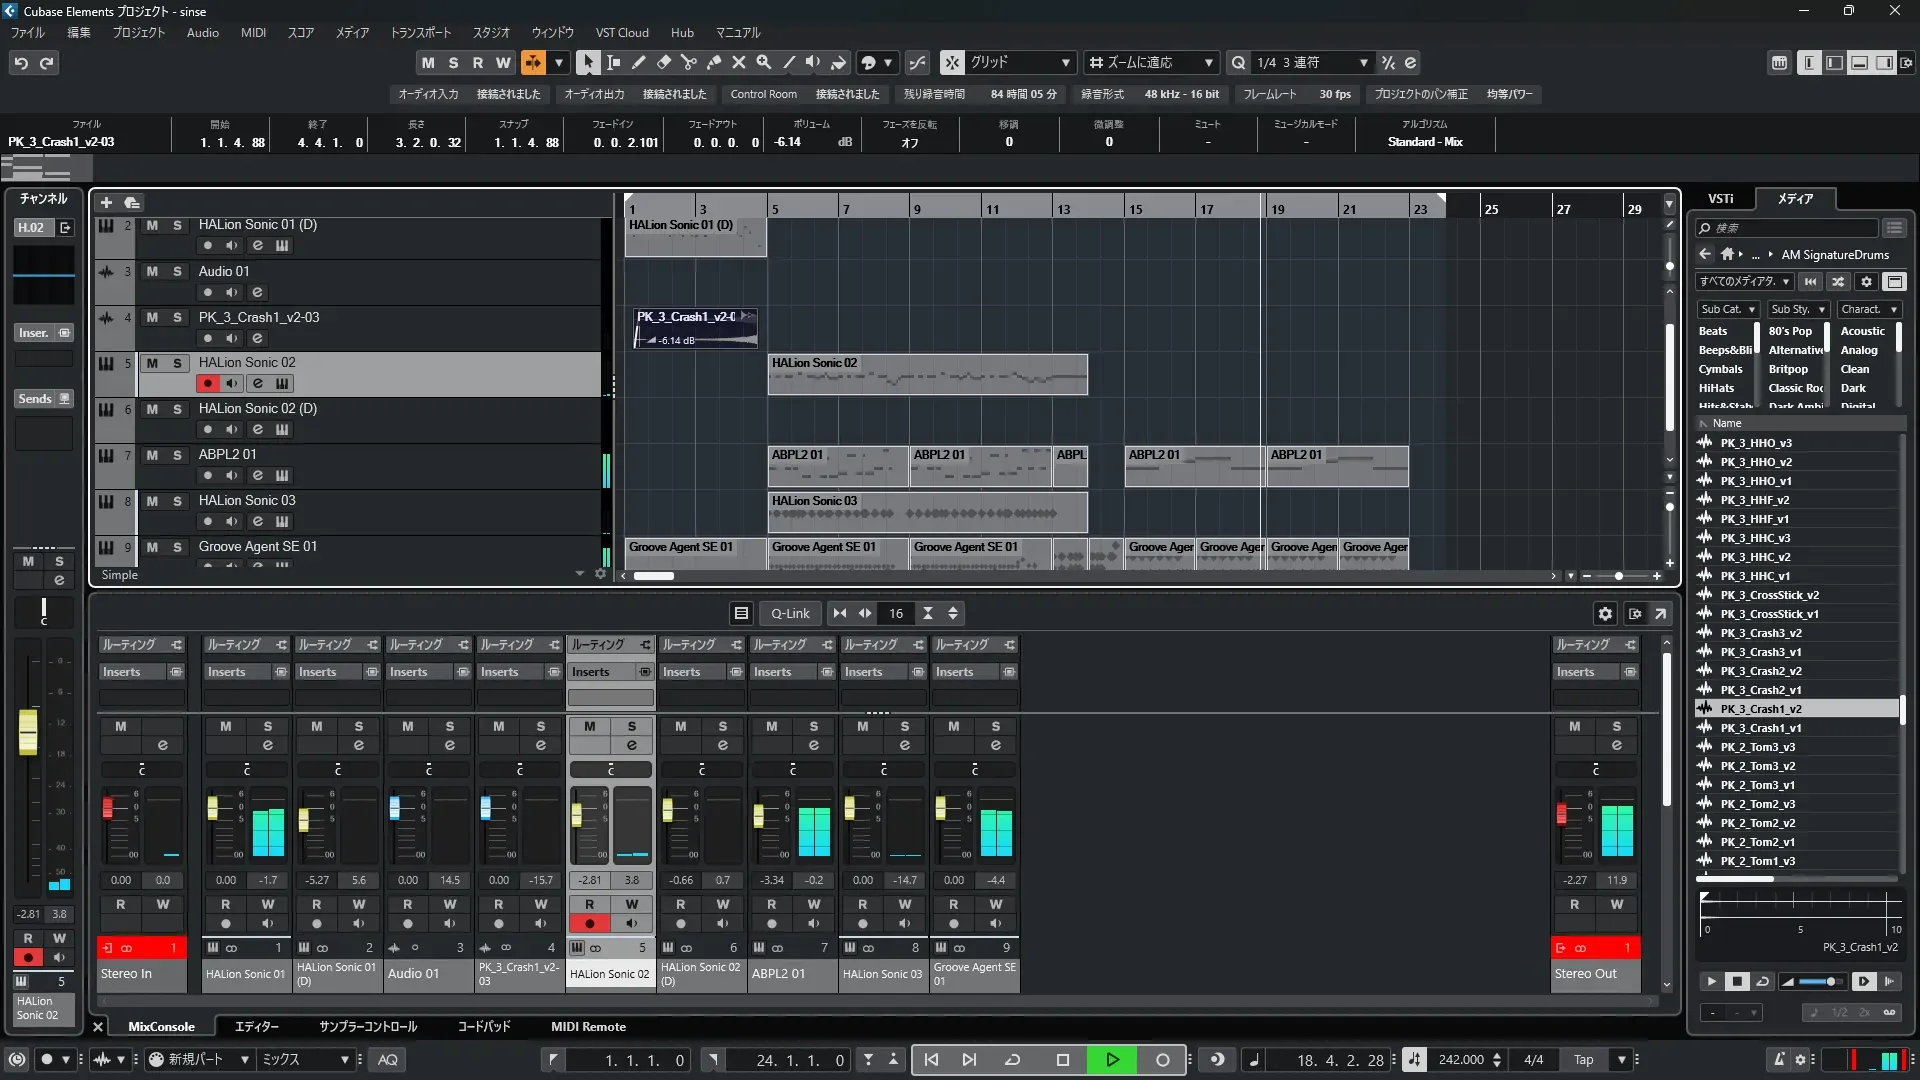
Task: Click the Q-Link button
Action: pyautogui.click(x=790, y=613)
